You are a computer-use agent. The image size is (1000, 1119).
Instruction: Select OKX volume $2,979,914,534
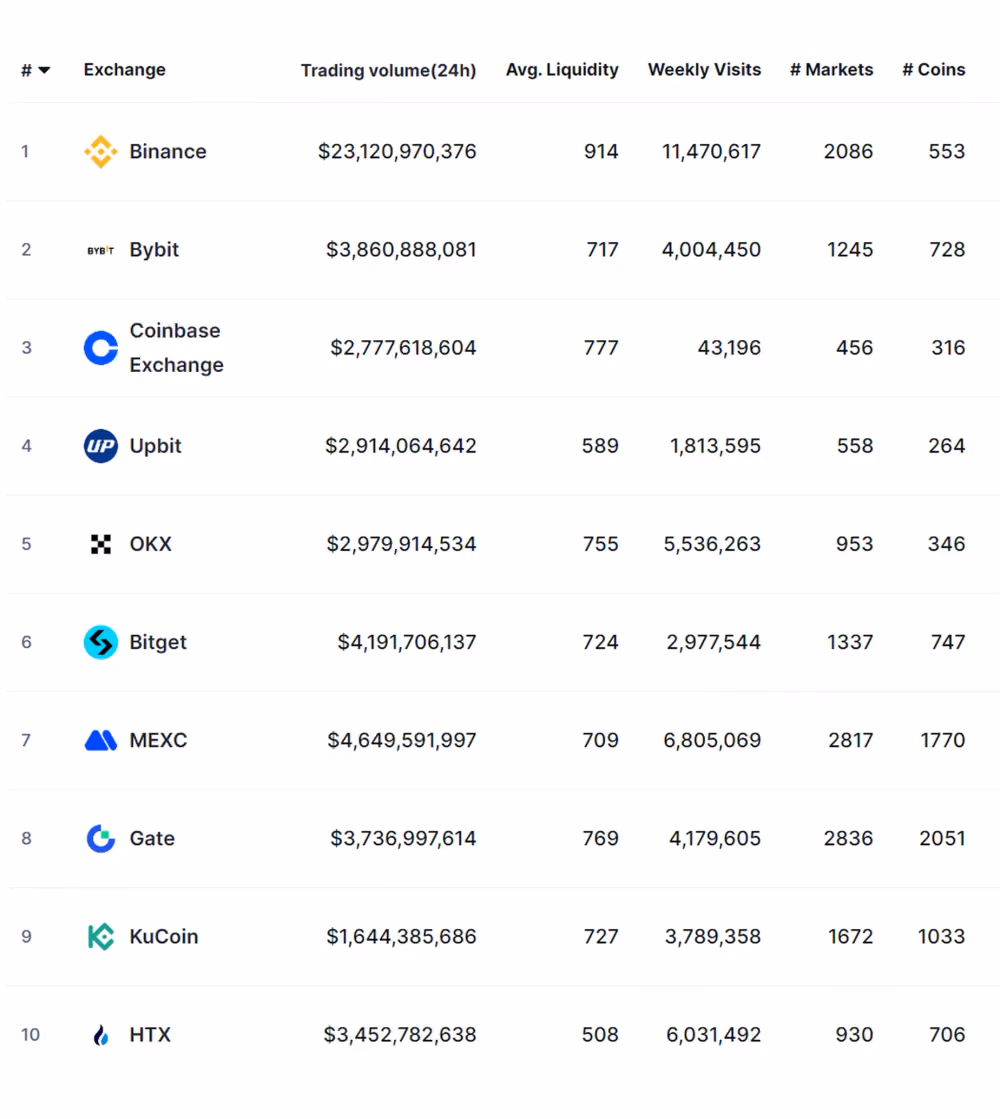click(x=401, y=544)
